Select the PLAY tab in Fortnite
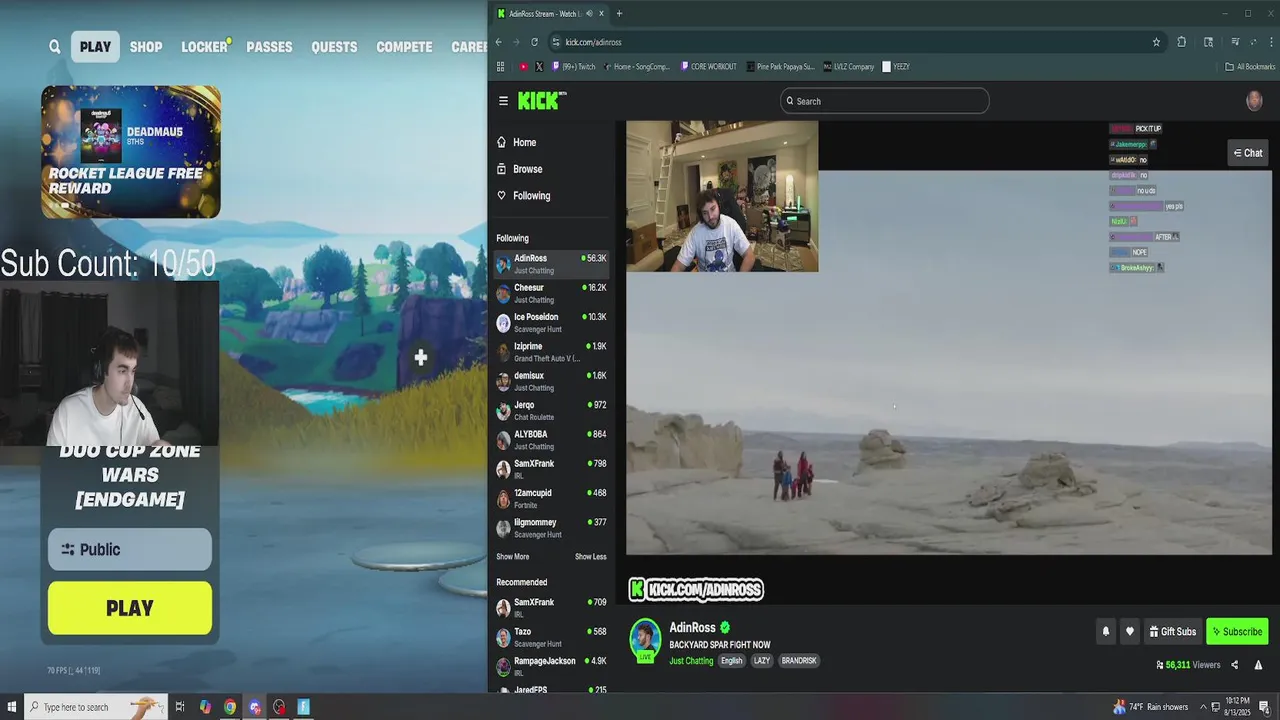Viewport: 1280px width, 720px height. (x=95, y=47)
